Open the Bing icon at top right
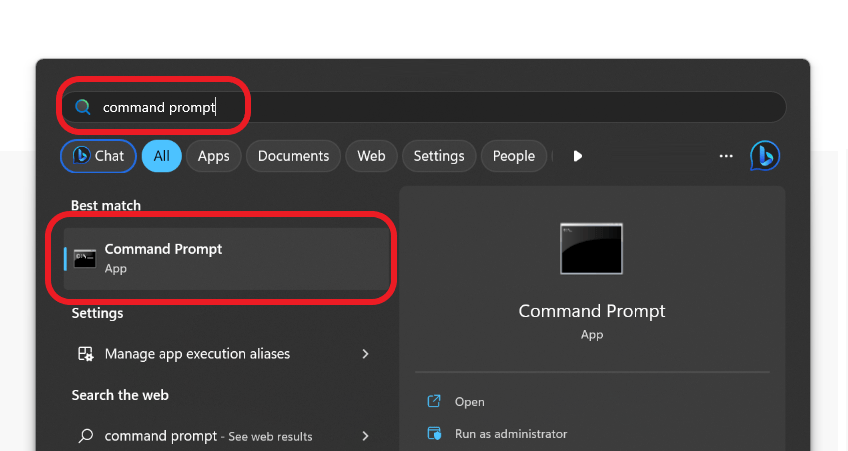The image size is (848, 451). click(765, 156)
